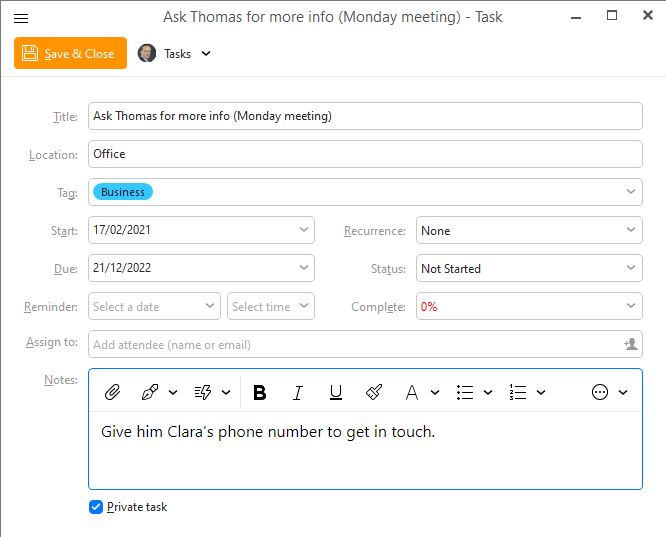The image size is (666, 537).
Task: Open the Status dropdown showing Not Started
Action: 529,269
